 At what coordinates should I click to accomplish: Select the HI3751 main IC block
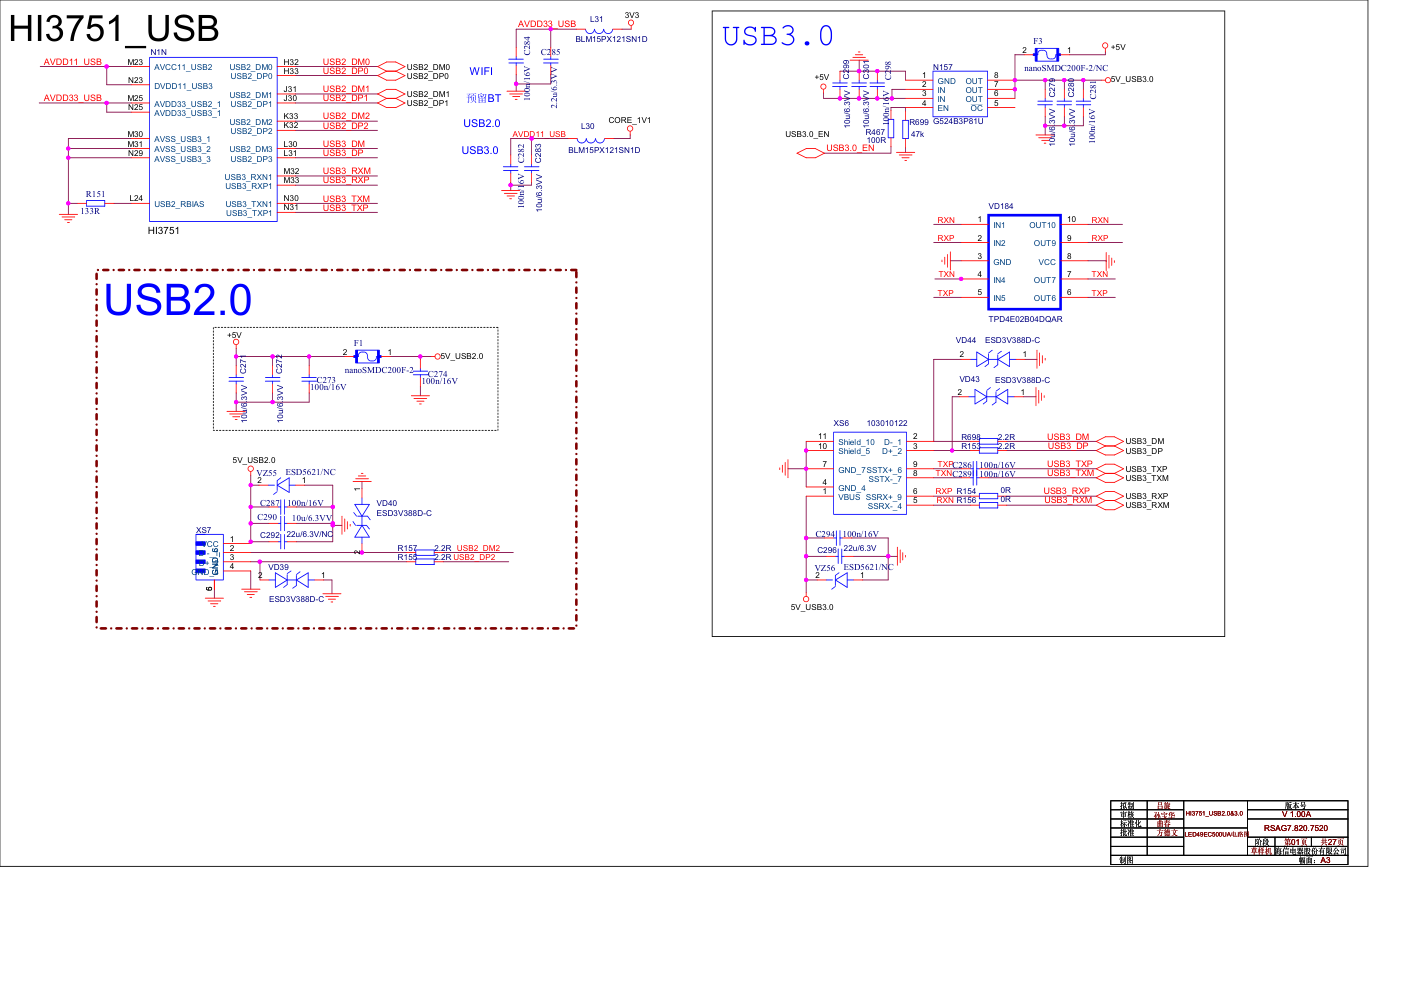[x=213, y=139]
